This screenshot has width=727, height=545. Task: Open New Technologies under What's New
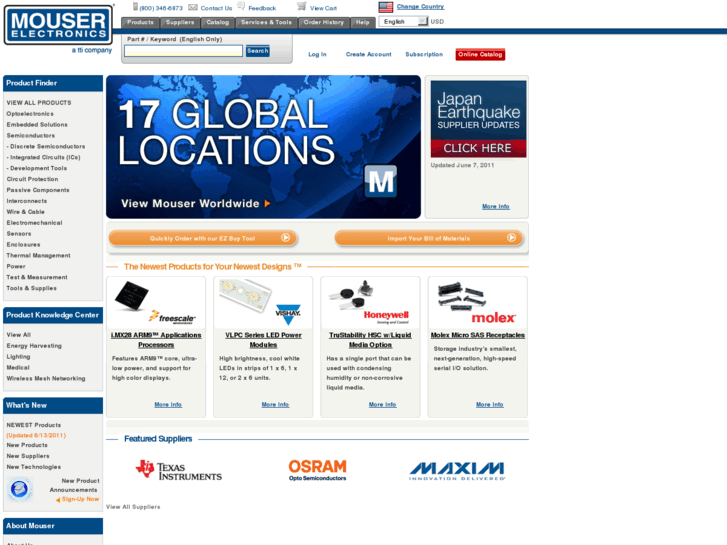[x=33, y=467]
